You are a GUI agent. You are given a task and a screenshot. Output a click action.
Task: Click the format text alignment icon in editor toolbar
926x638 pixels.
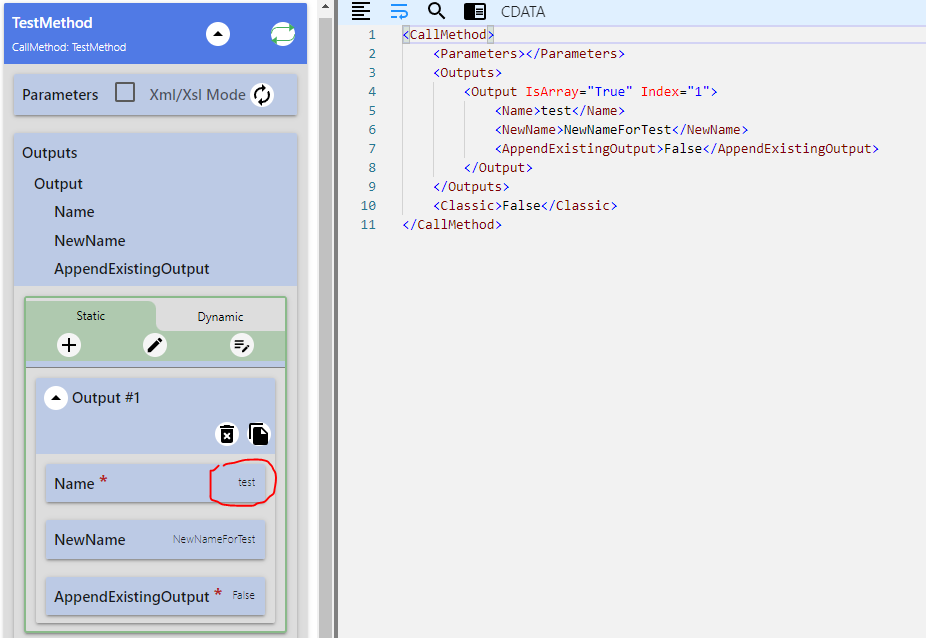point(361,11)
